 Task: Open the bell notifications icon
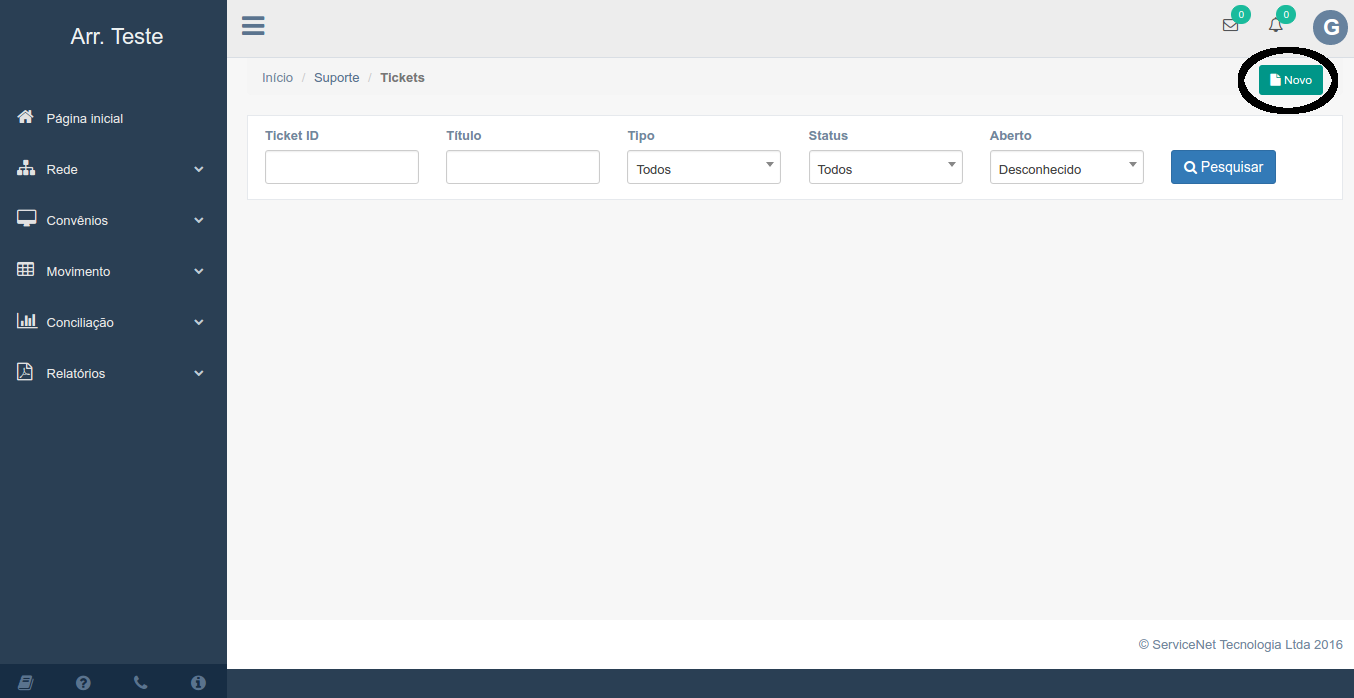[x=1275, y=26]
